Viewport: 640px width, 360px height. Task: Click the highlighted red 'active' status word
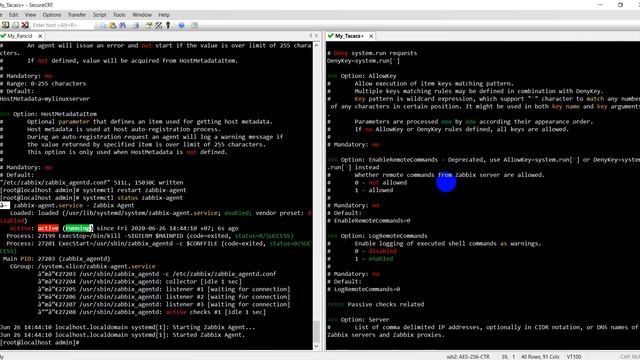pos(48,228)
